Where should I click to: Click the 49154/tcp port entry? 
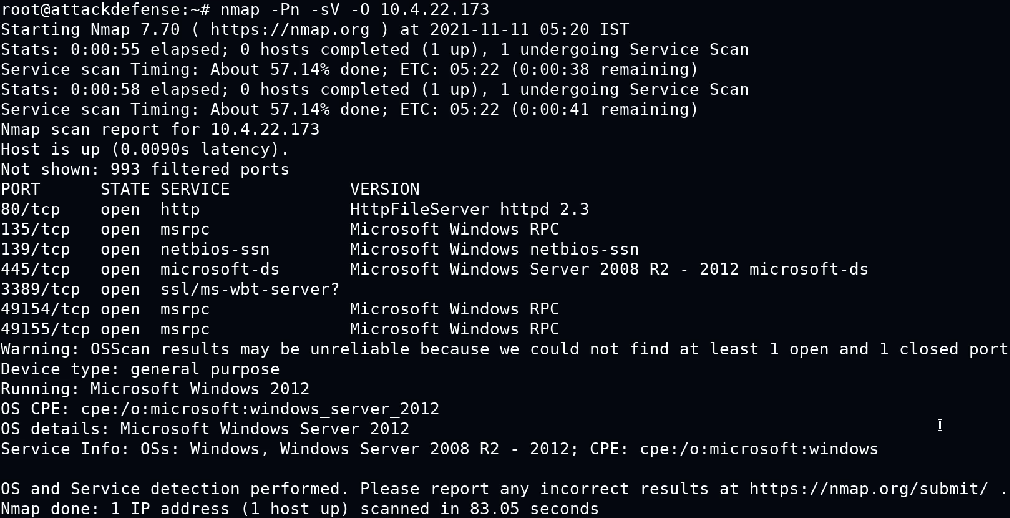(x=45, y=309)
